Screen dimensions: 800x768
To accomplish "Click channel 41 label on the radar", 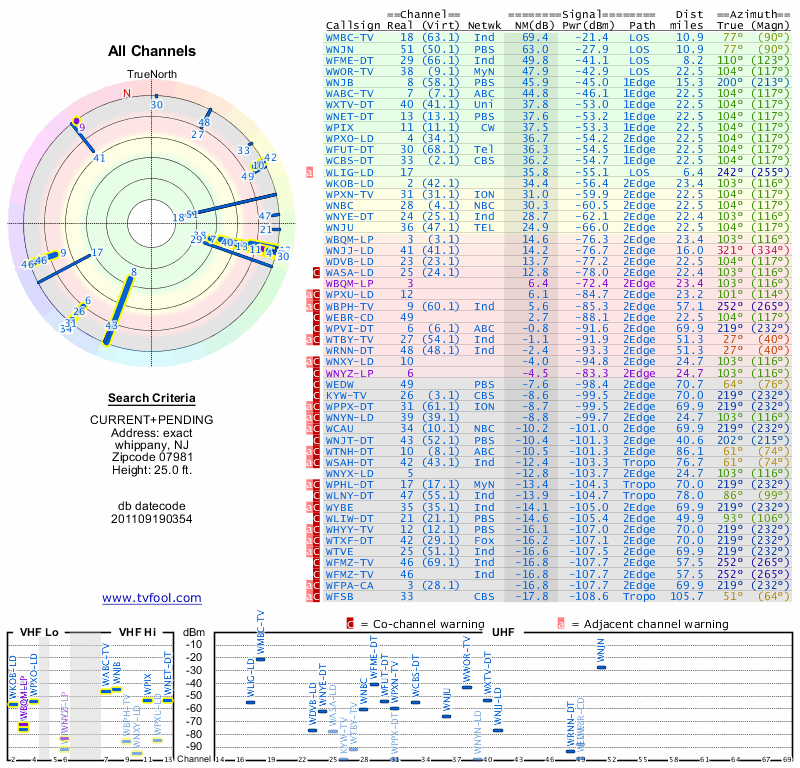I will tap(99, 158).
